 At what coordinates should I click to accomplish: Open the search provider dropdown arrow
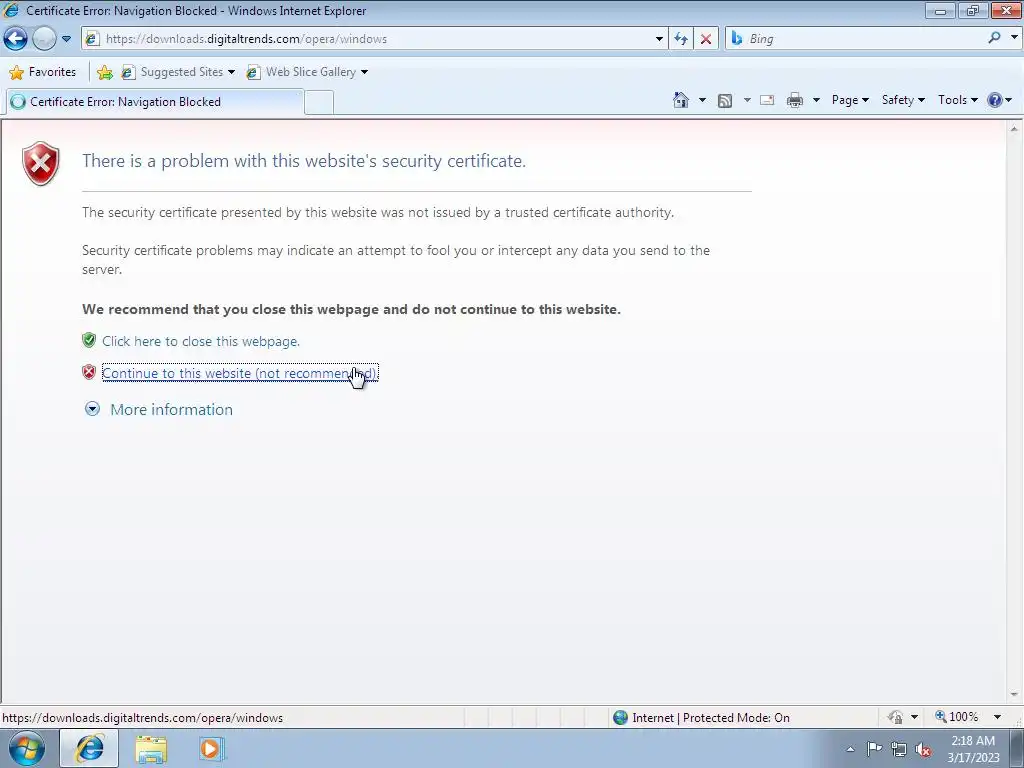(1014, 38)
